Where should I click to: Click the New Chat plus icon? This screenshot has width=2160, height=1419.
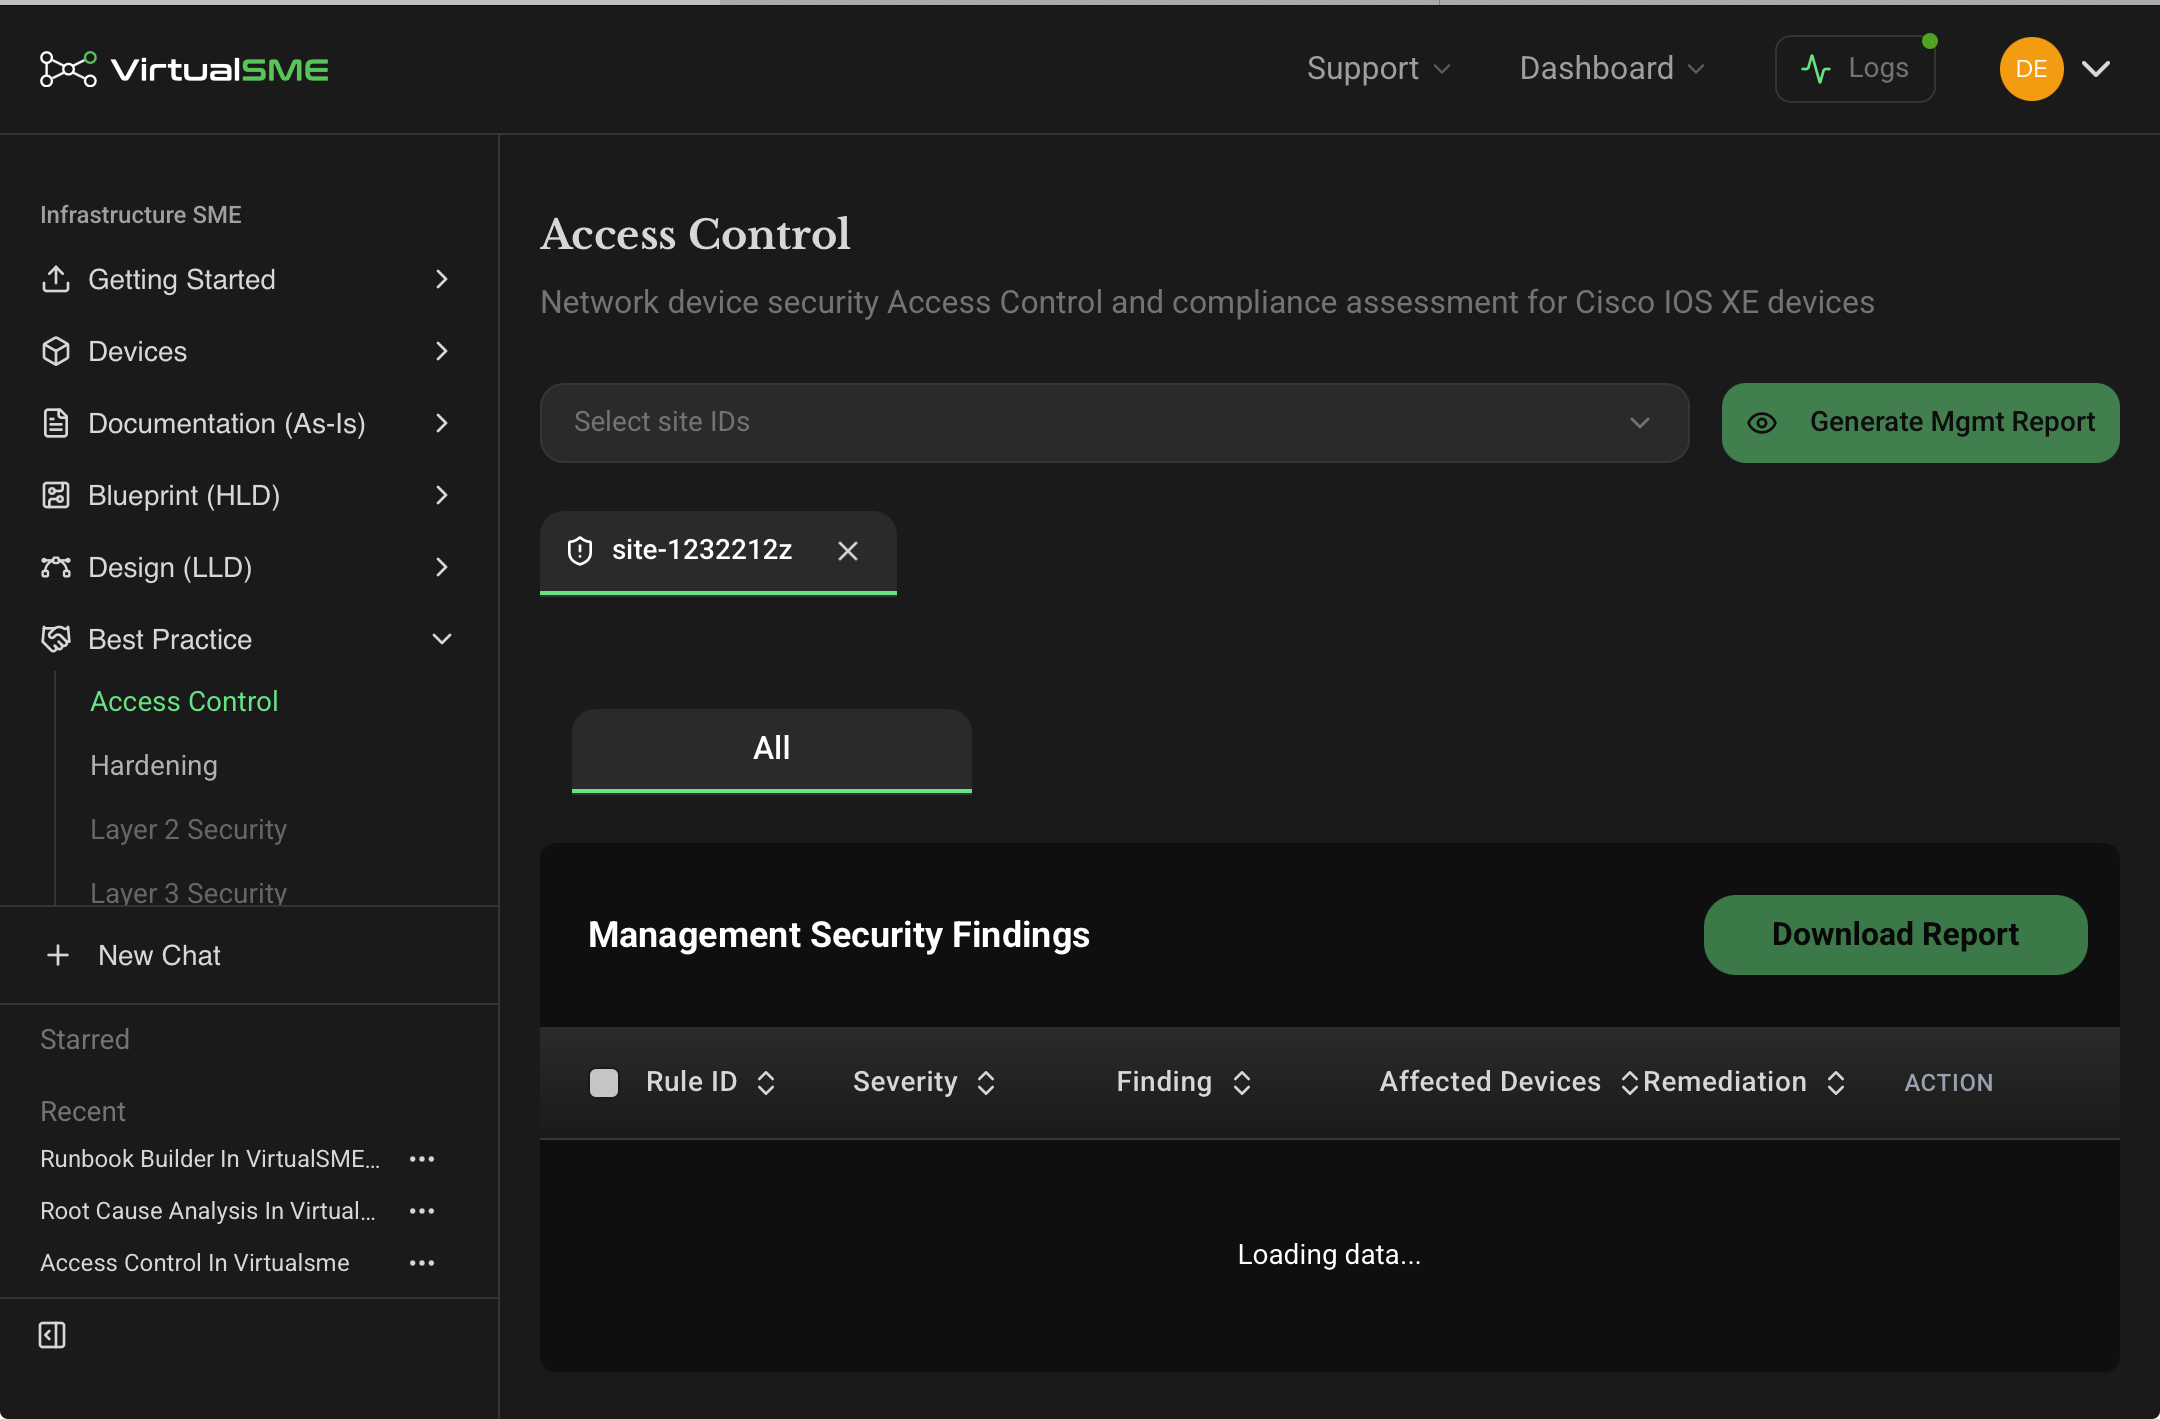(58, 955)
